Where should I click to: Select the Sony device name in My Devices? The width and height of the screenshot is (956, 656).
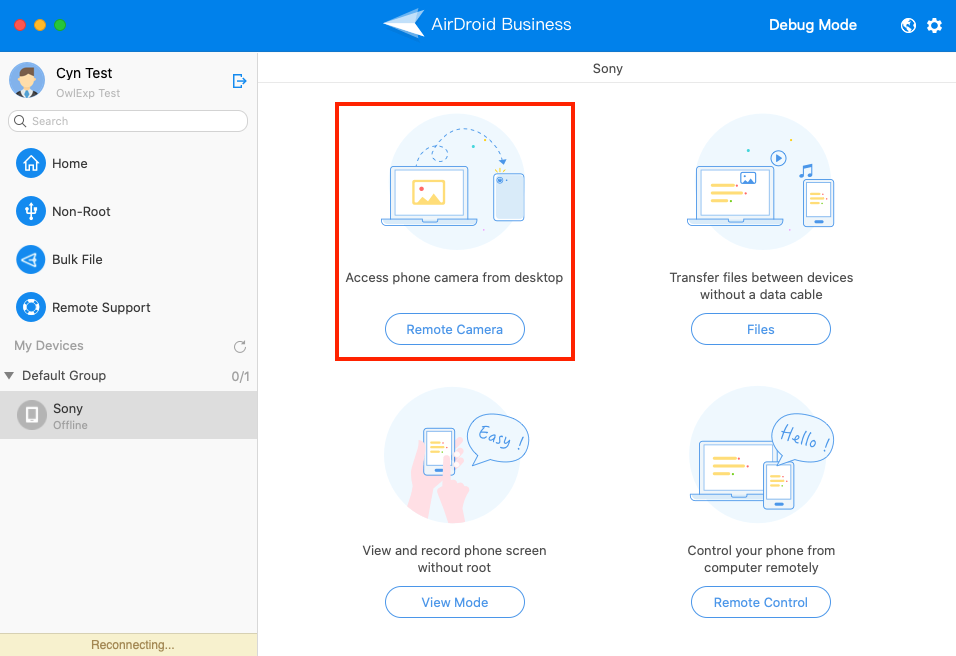pos(68,408)
